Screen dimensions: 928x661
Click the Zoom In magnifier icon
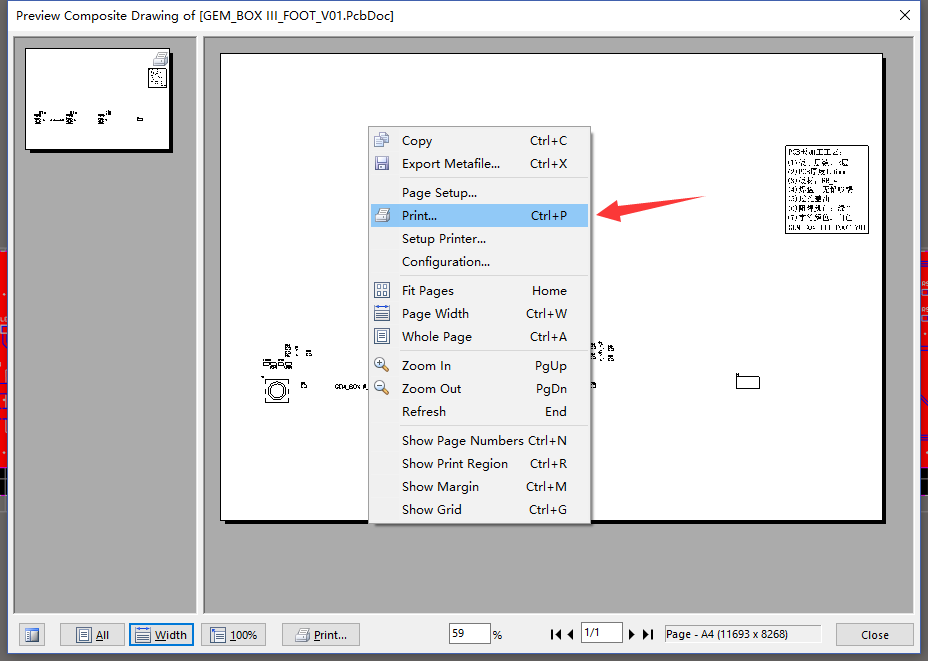[x=382, y=365]
